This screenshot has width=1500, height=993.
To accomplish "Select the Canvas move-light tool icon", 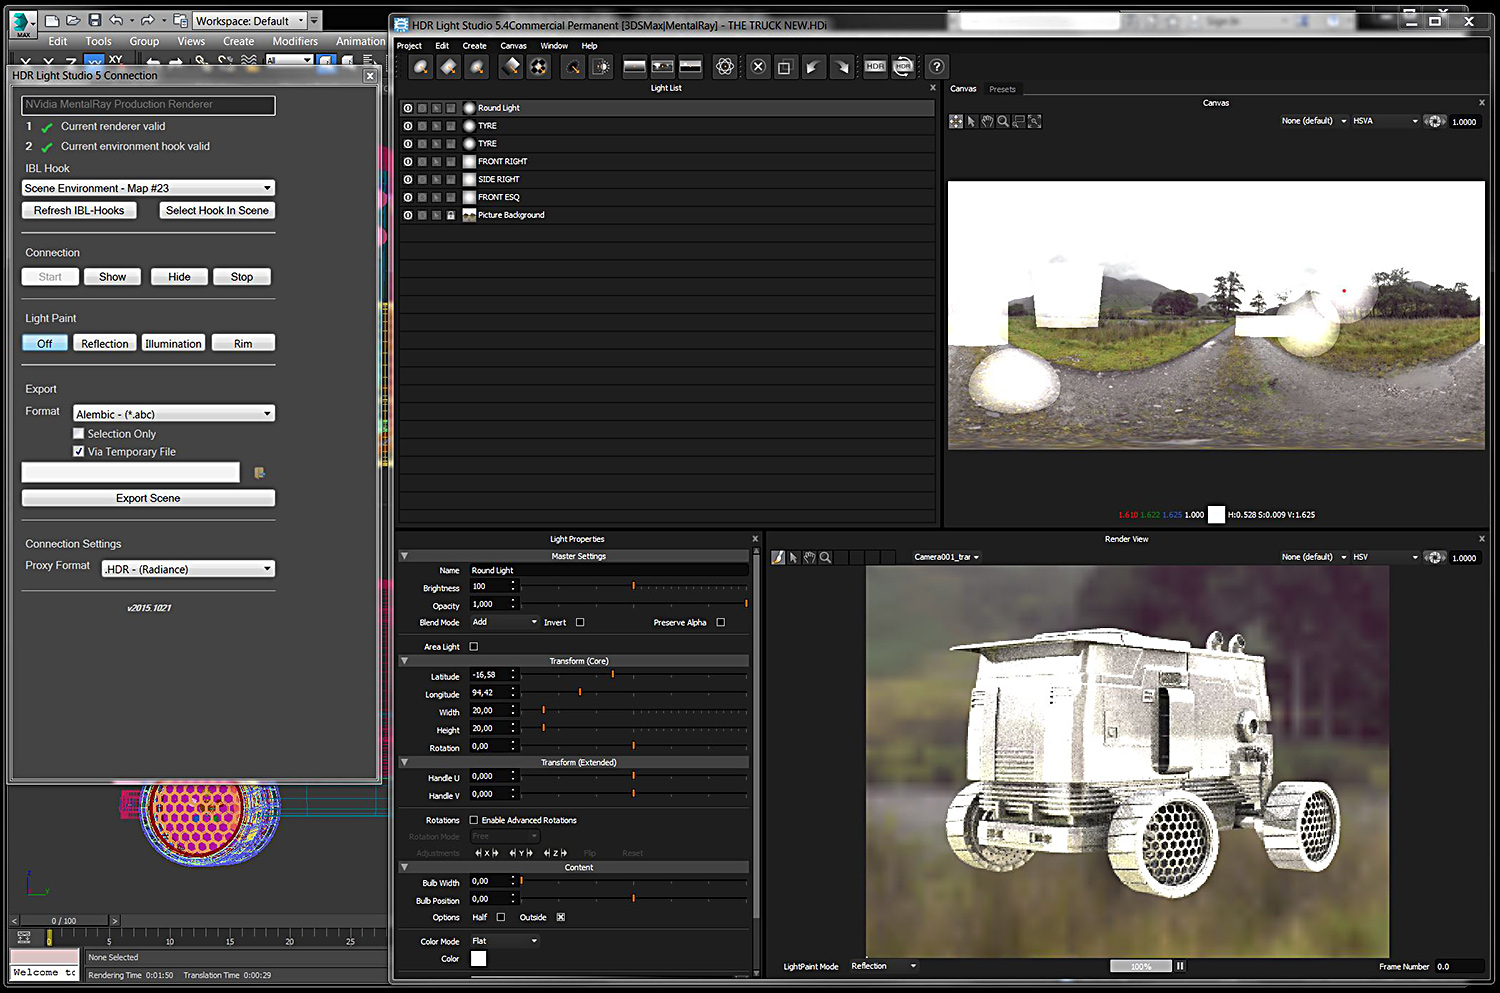I will (956, 121).
